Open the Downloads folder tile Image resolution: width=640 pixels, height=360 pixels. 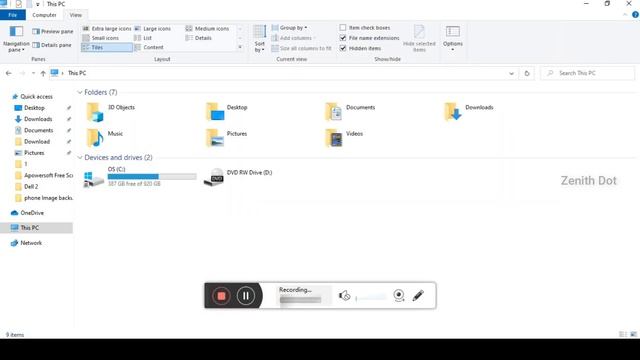pos(469,111)
